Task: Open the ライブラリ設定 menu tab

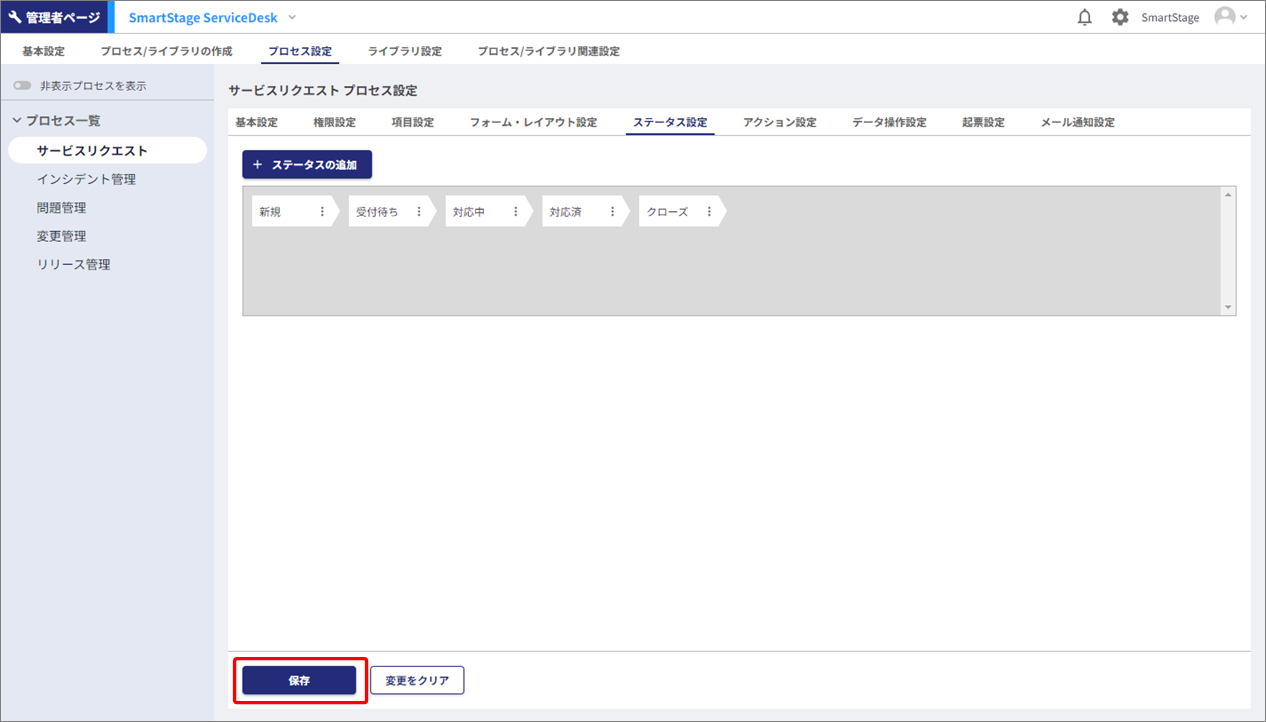Action: pyautogui.click(x=404, y=51)
